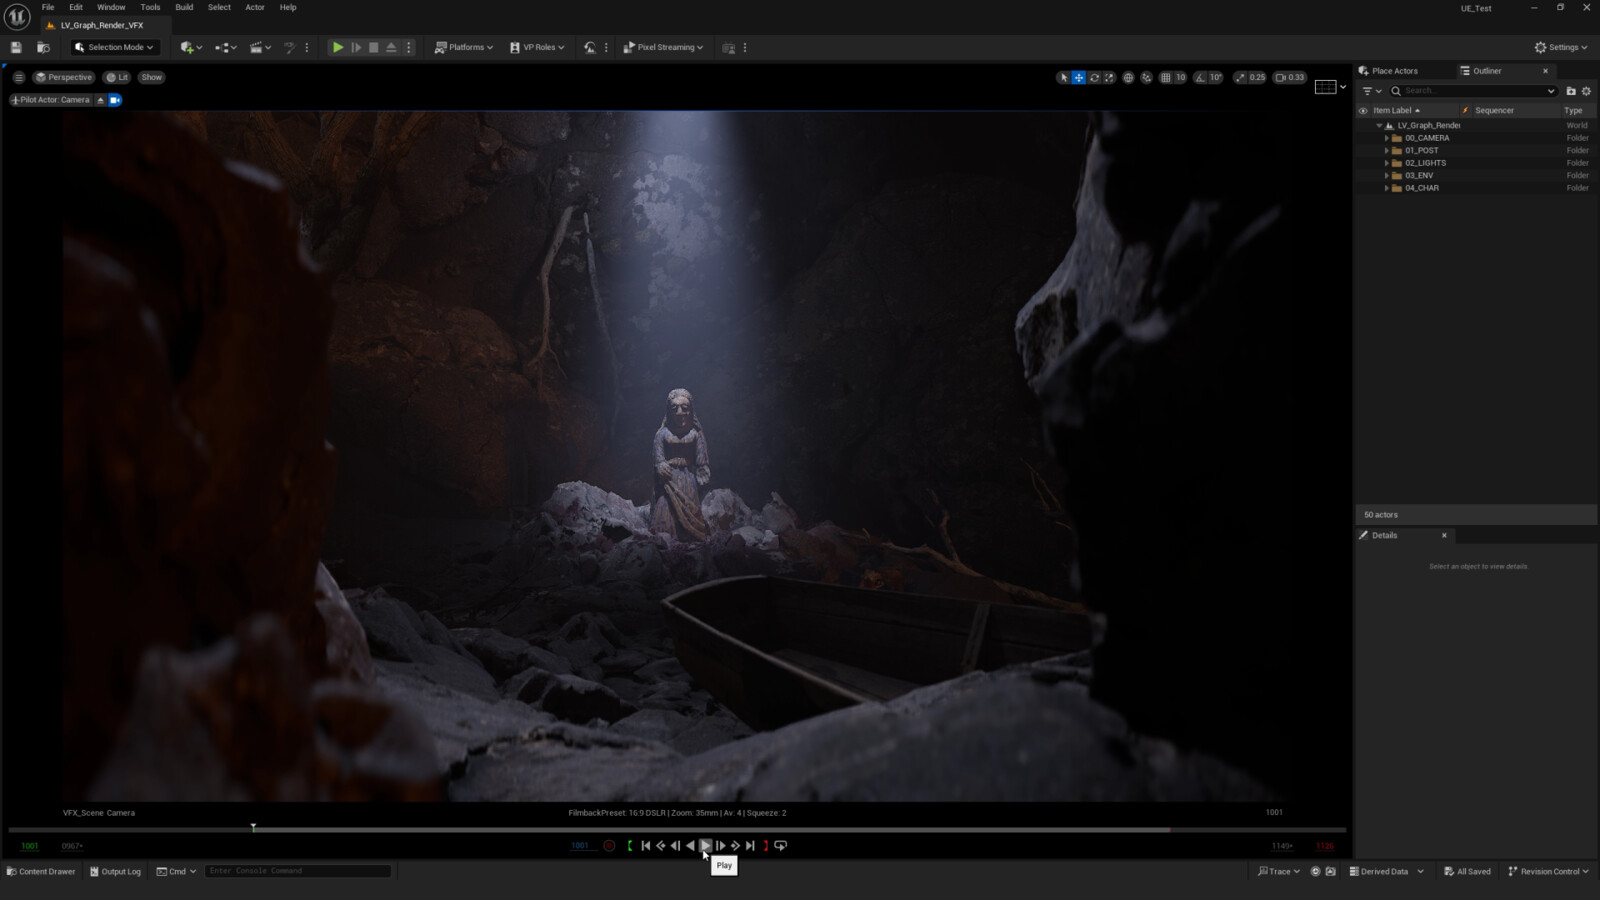This screenshot has height=900, width=1600.
Task: Toggle the blue camera view icon
Action: pyautogui.click(x=115, y=100)
